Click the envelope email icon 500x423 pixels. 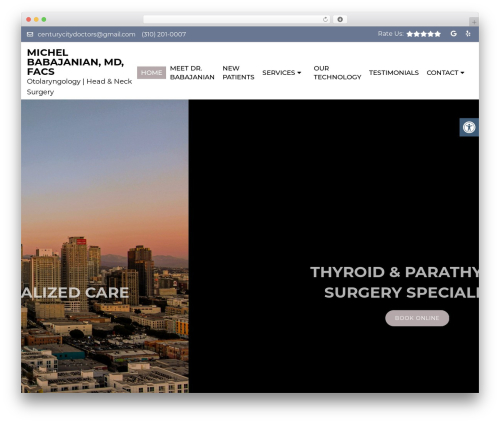[x=30, y=34]
